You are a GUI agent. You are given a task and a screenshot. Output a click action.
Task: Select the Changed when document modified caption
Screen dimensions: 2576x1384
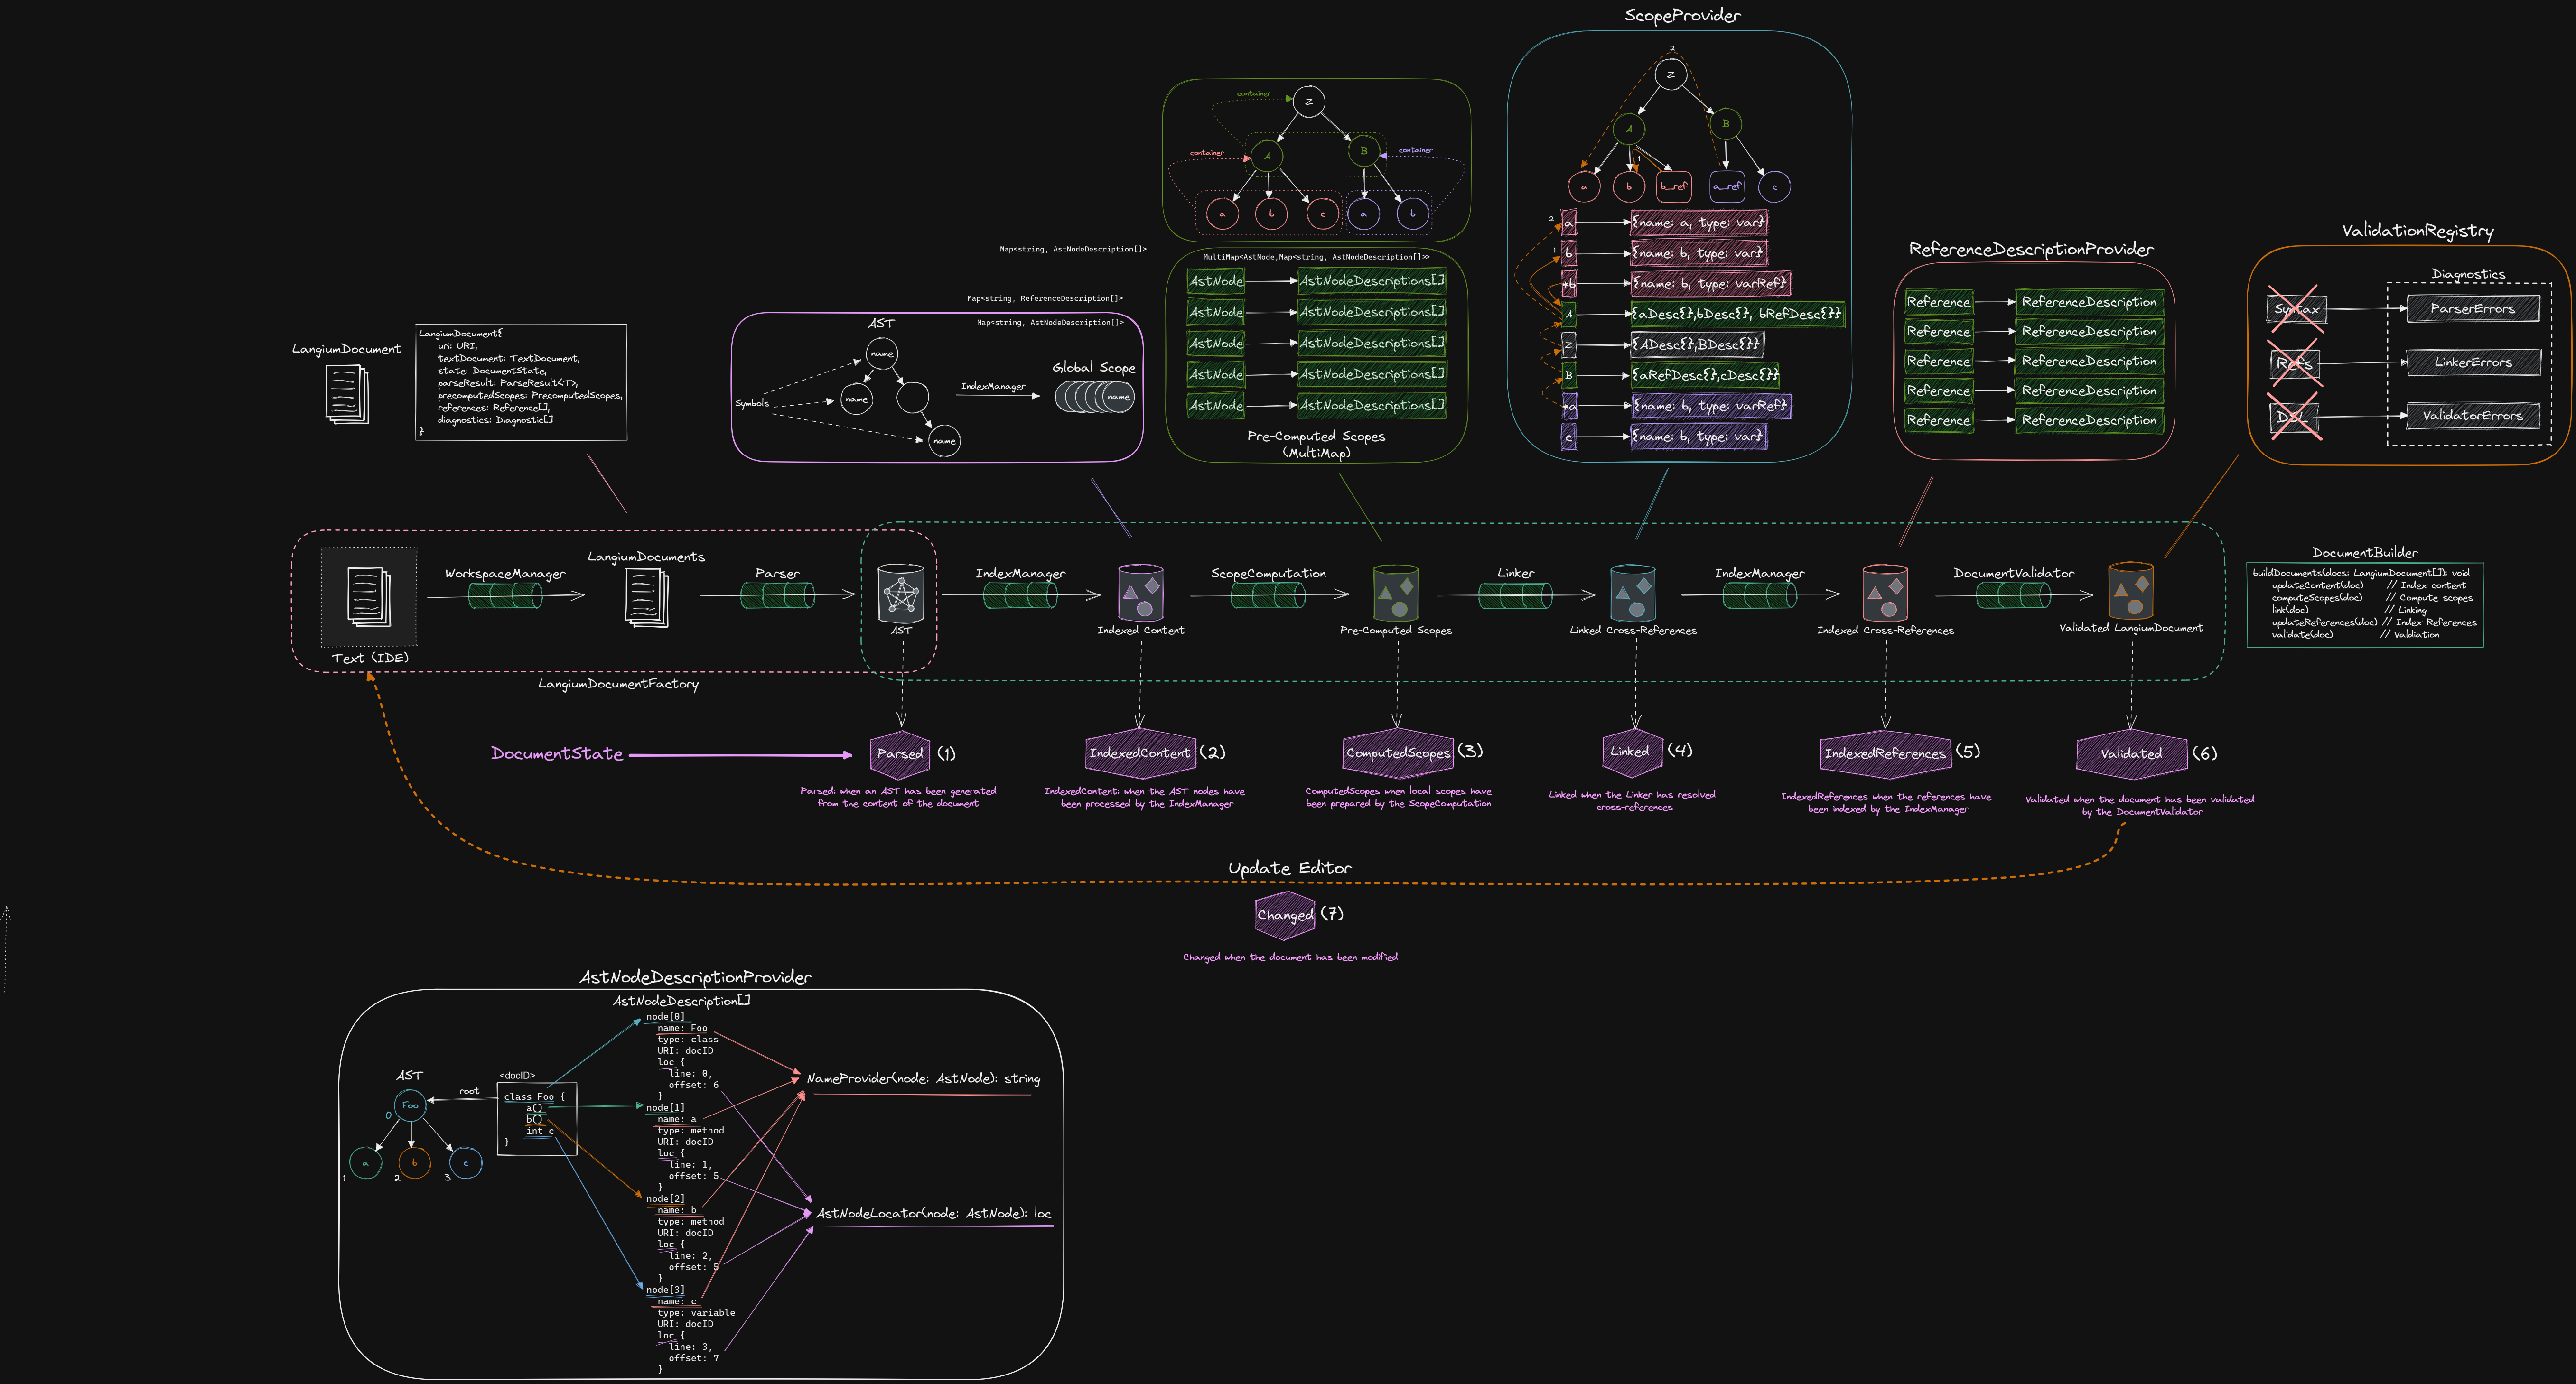coord(1290,957)
